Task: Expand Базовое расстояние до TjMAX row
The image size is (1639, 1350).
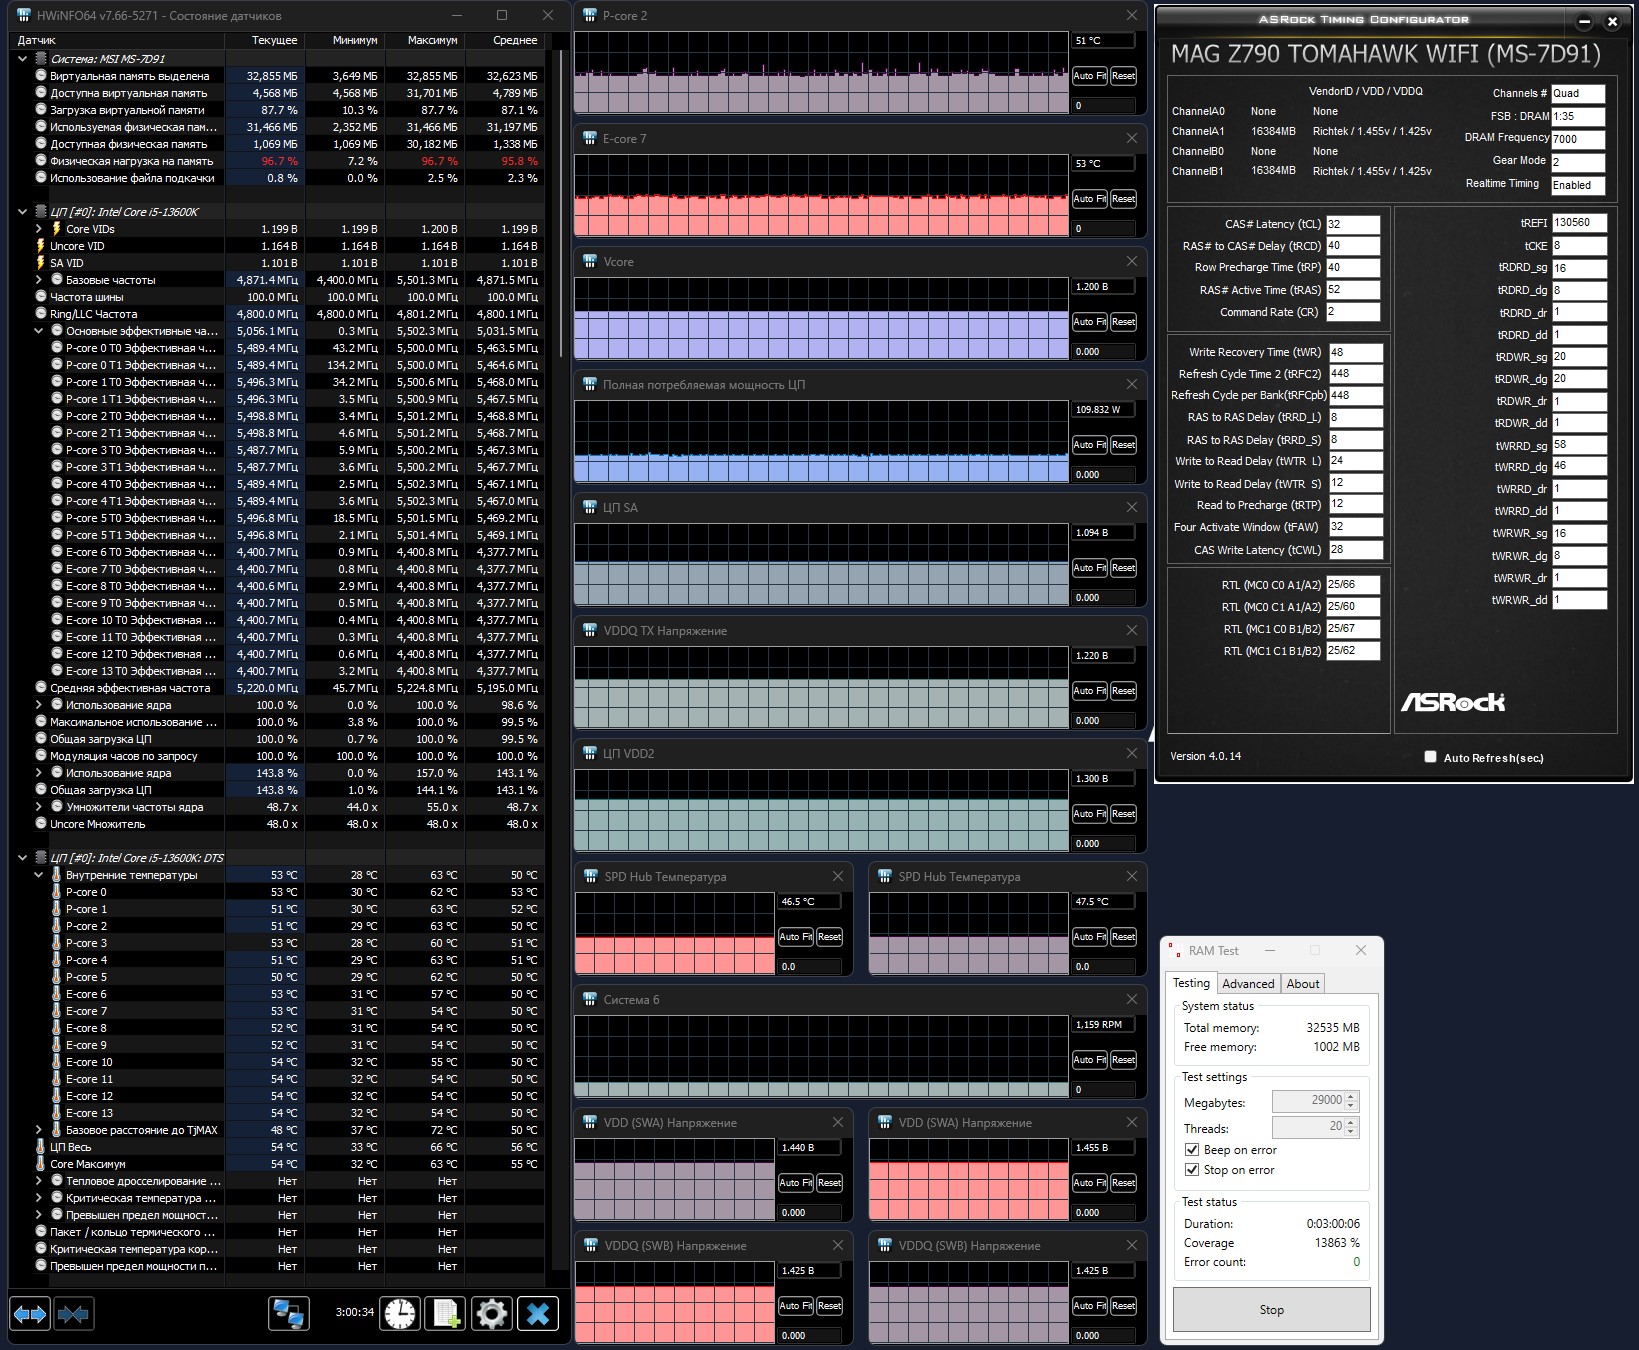Action: (x=39, y=1130)
